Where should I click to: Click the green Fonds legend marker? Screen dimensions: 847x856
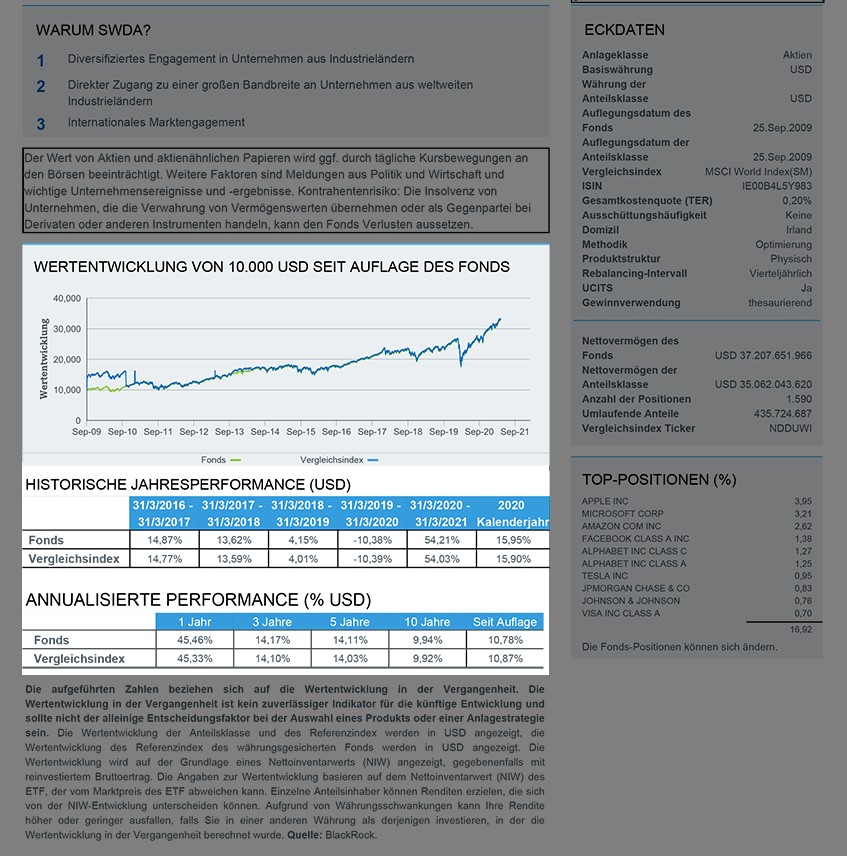click(236, 460)
